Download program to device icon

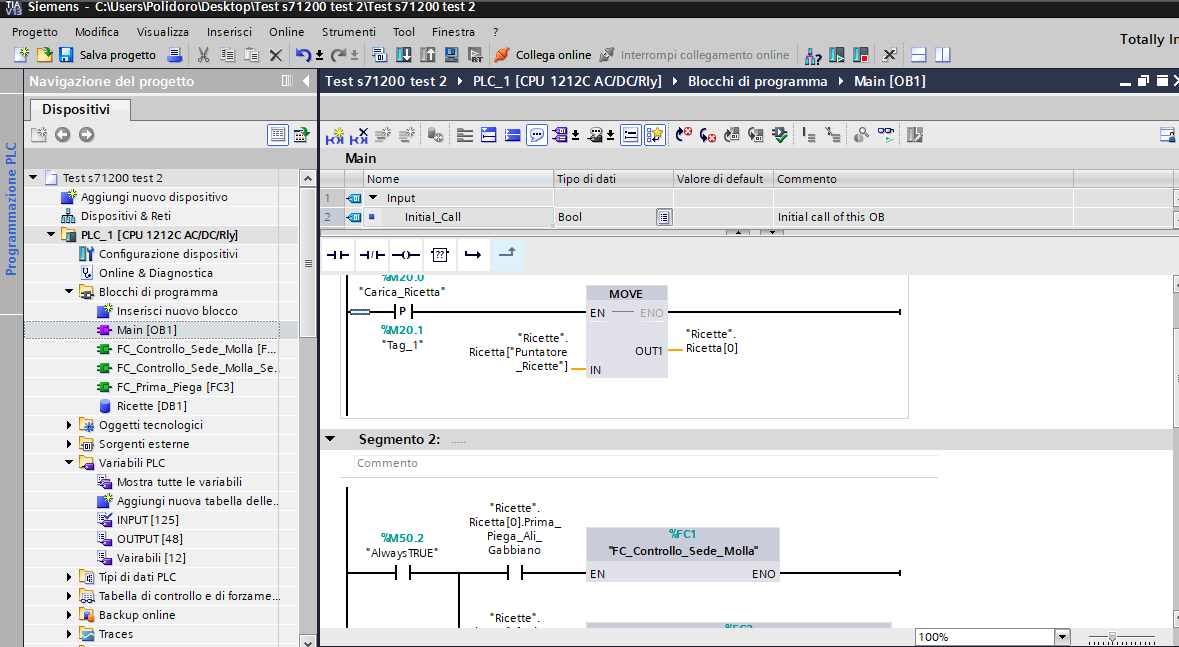pos(404,54)
